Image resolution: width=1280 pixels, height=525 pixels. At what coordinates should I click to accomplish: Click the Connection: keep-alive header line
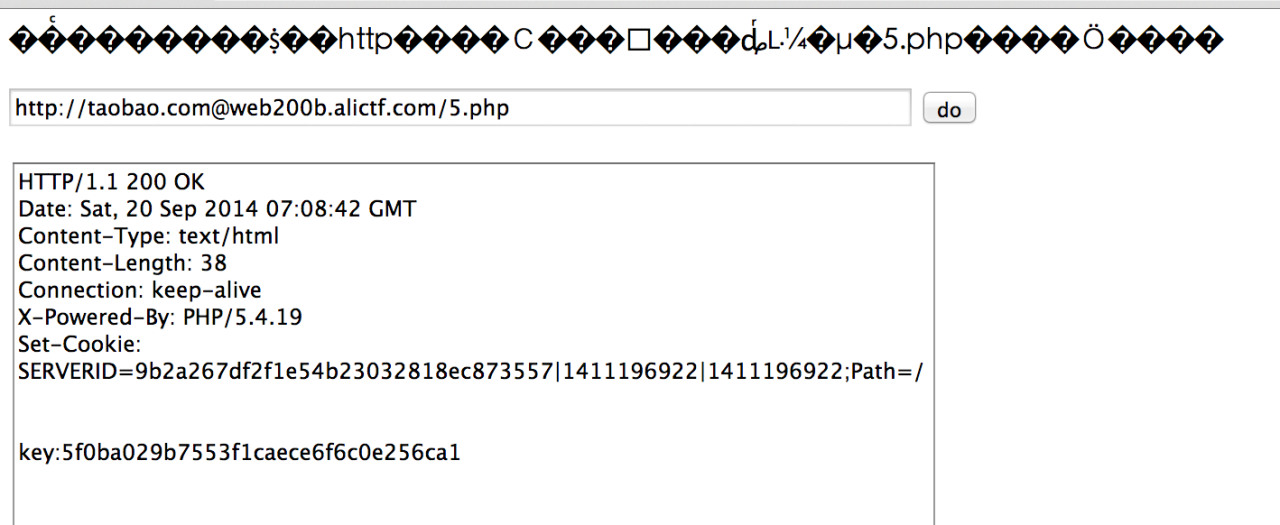coord(140,290)
